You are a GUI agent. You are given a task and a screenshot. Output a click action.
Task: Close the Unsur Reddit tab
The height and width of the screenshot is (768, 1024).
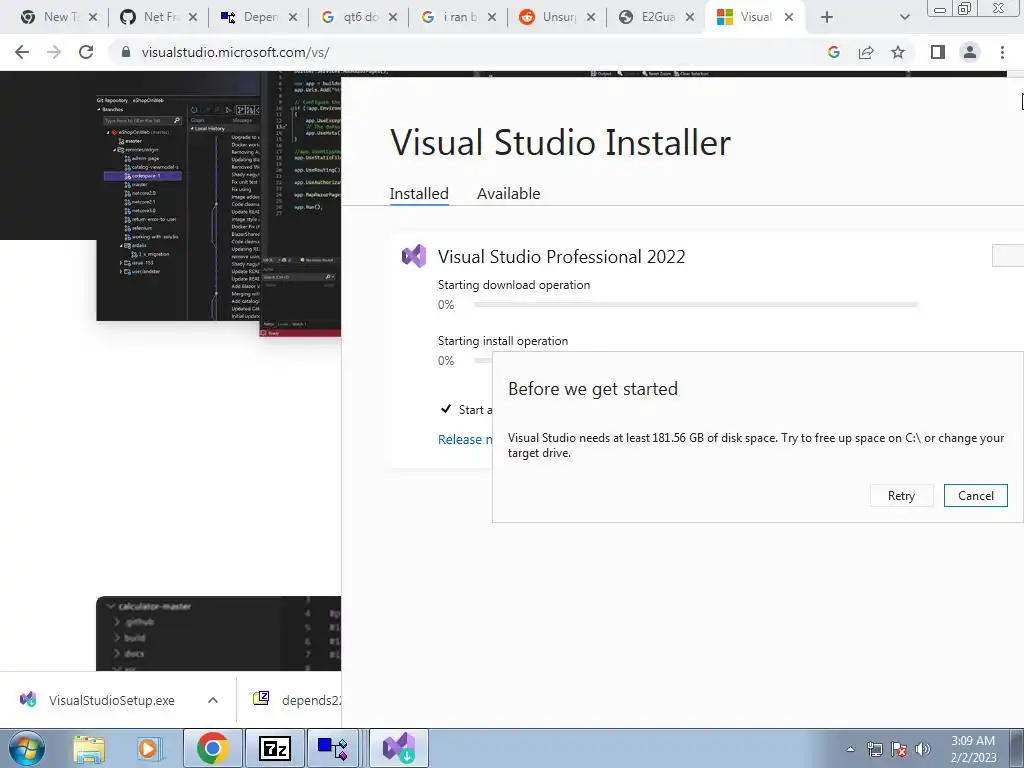tap(590, 18)
